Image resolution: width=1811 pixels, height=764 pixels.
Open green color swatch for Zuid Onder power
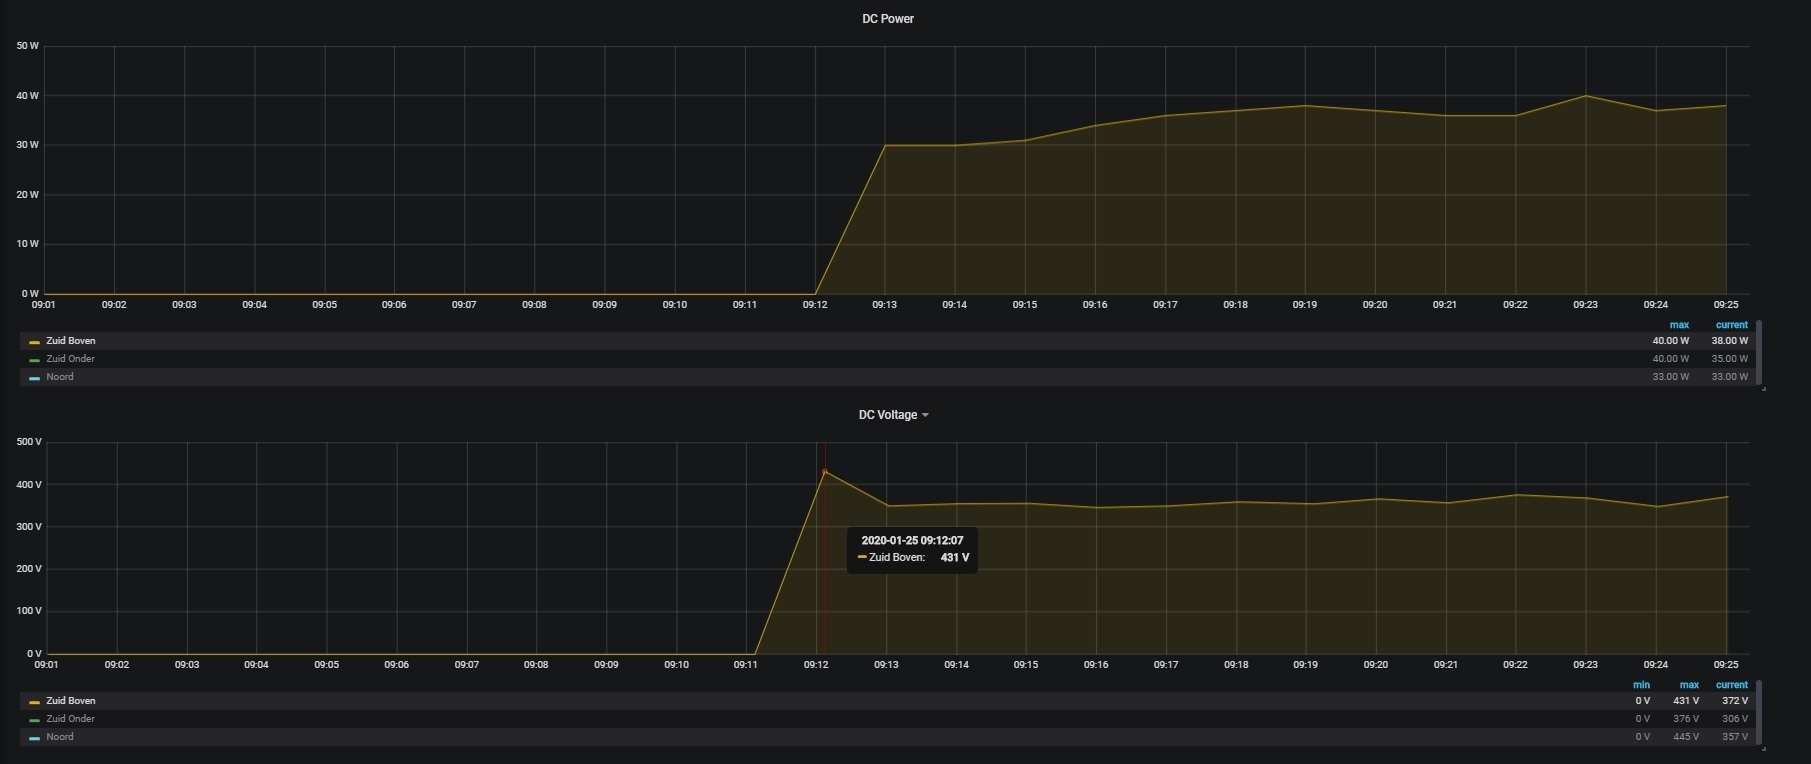35,360
